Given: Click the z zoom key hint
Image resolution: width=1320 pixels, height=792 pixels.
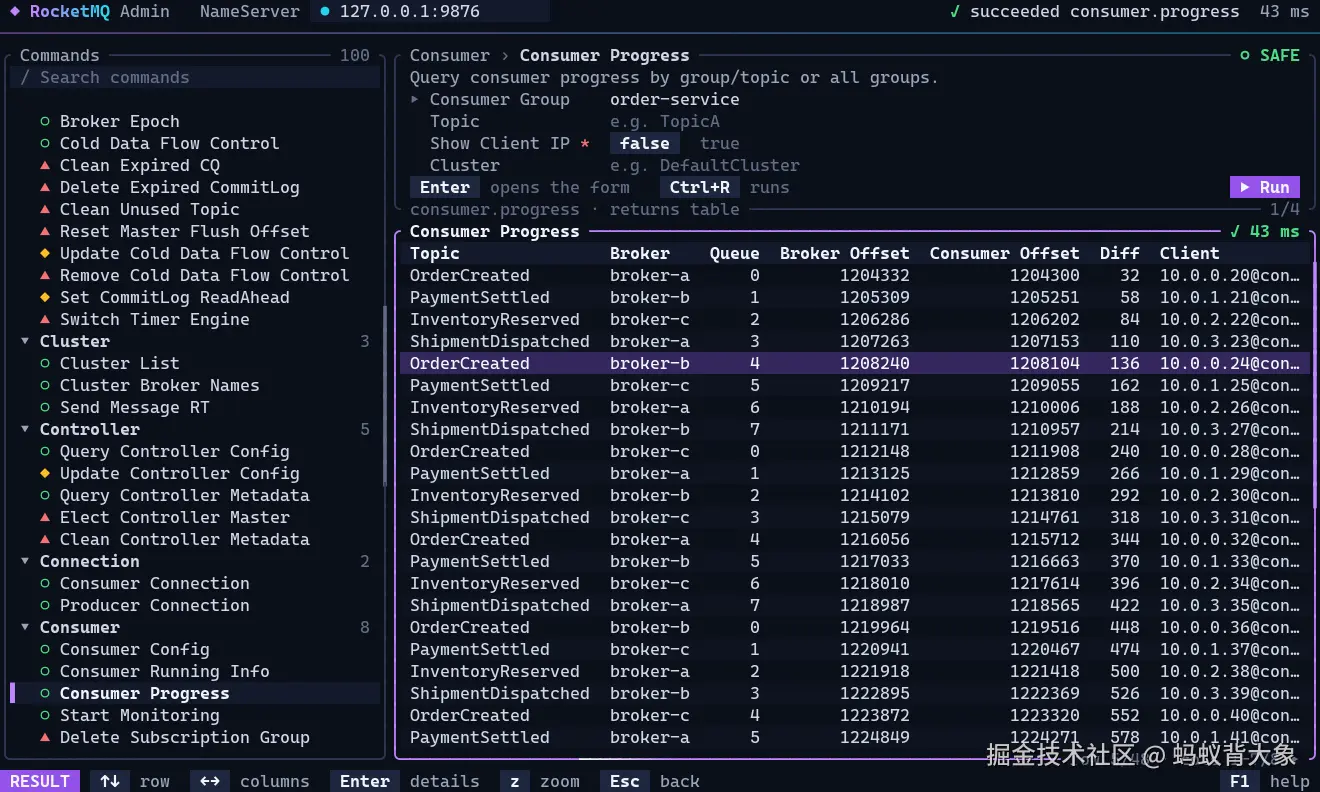Looking at the screenshot, I should point(515,781).
